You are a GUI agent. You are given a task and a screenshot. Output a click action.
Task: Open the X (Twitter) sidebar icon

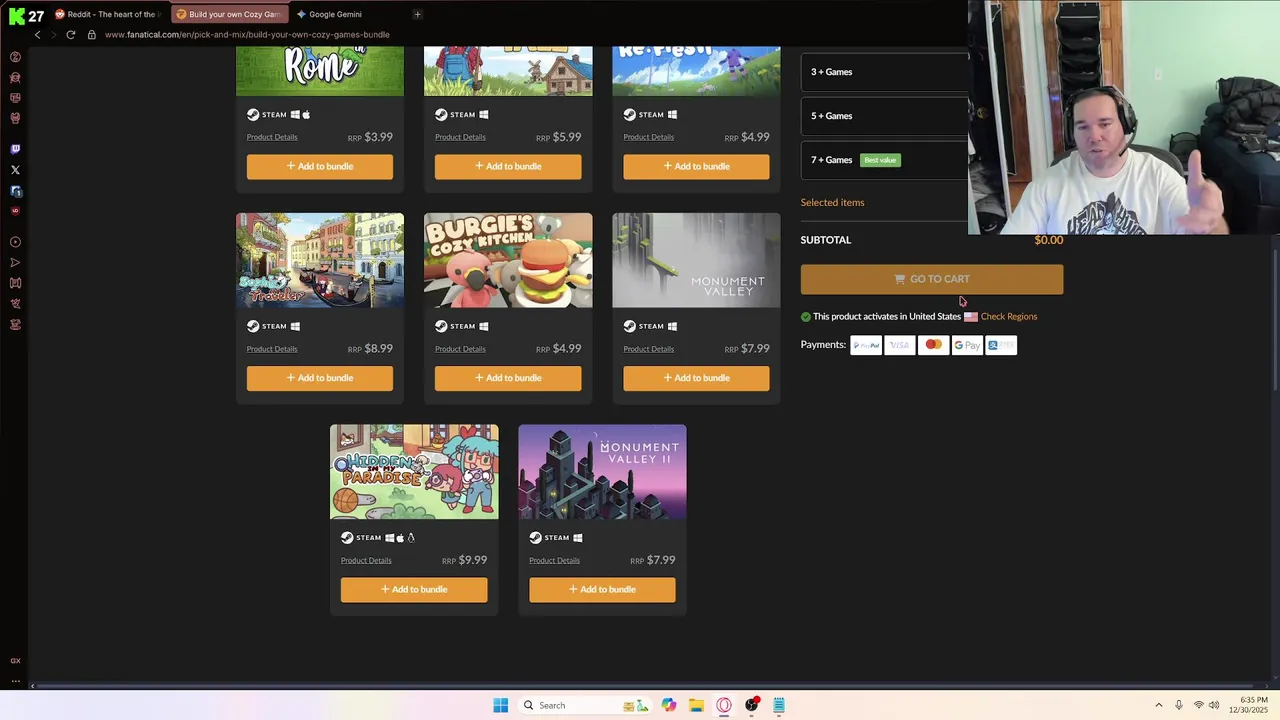(15, 170)
